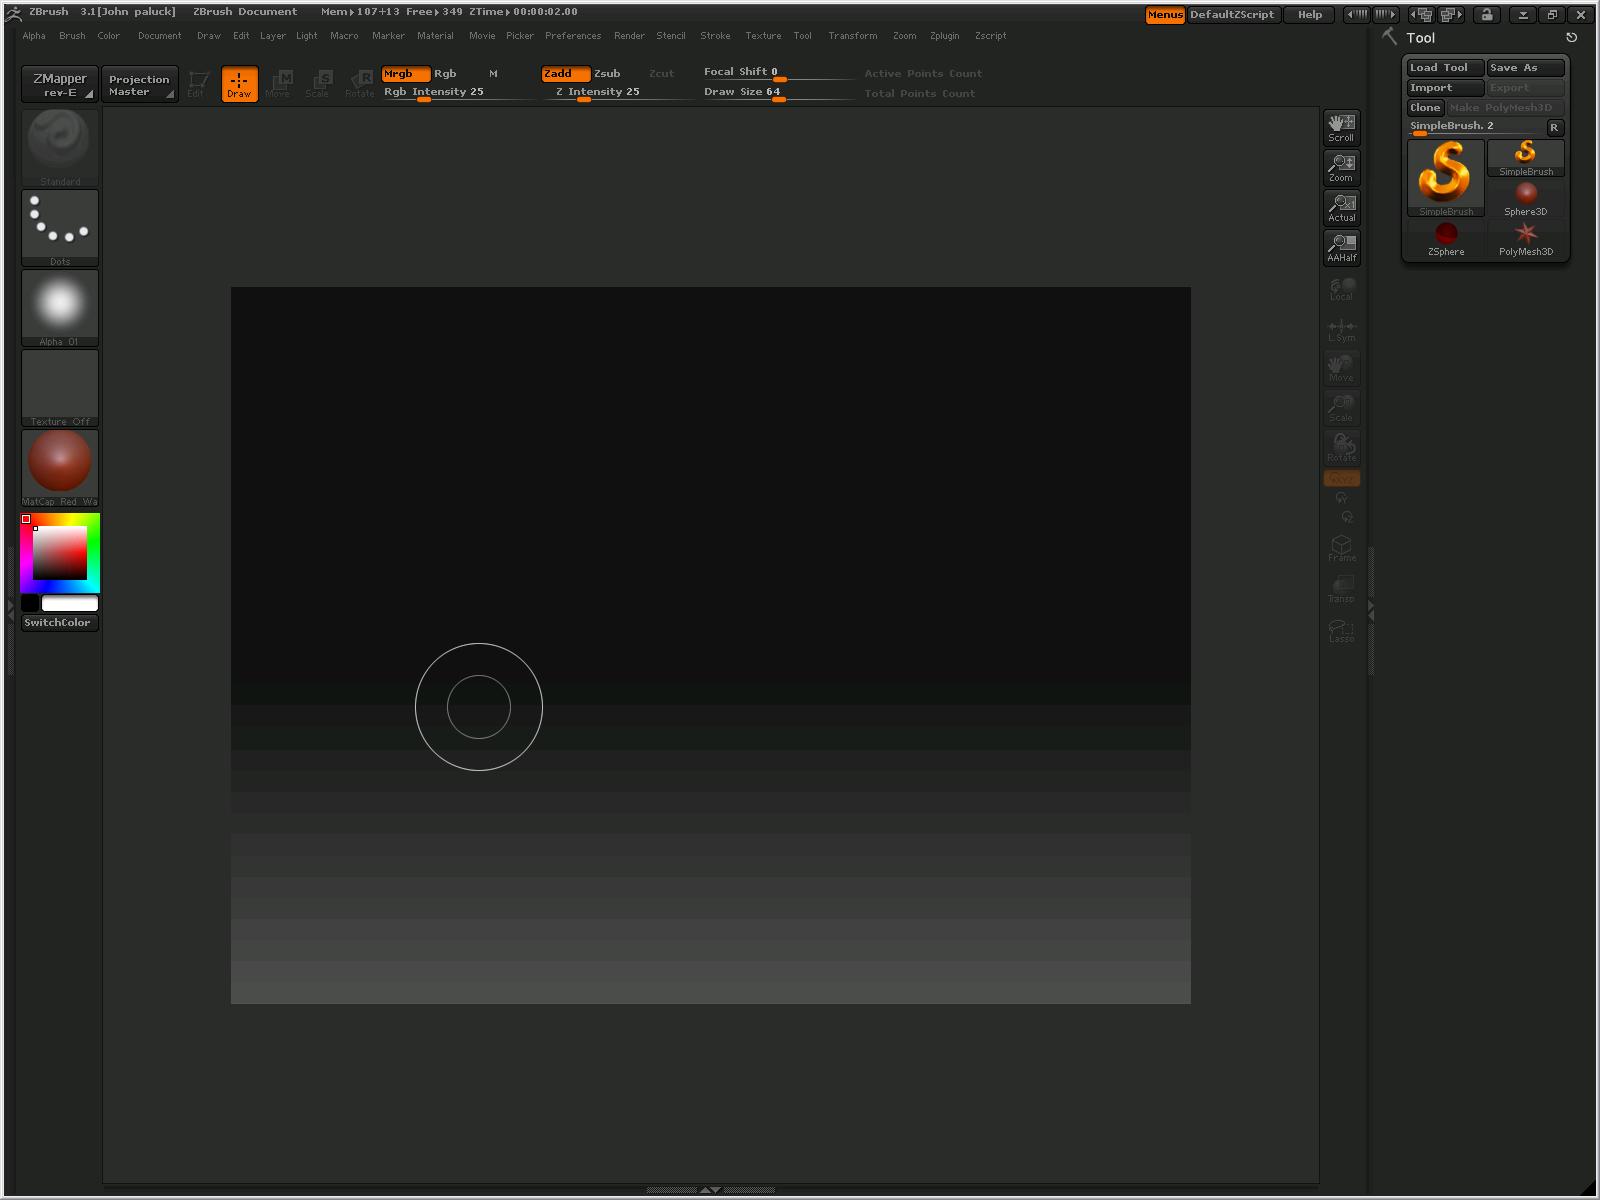Open the ZMapper rev-E panel
The image size is (1600, 1200).
(59, 84)
